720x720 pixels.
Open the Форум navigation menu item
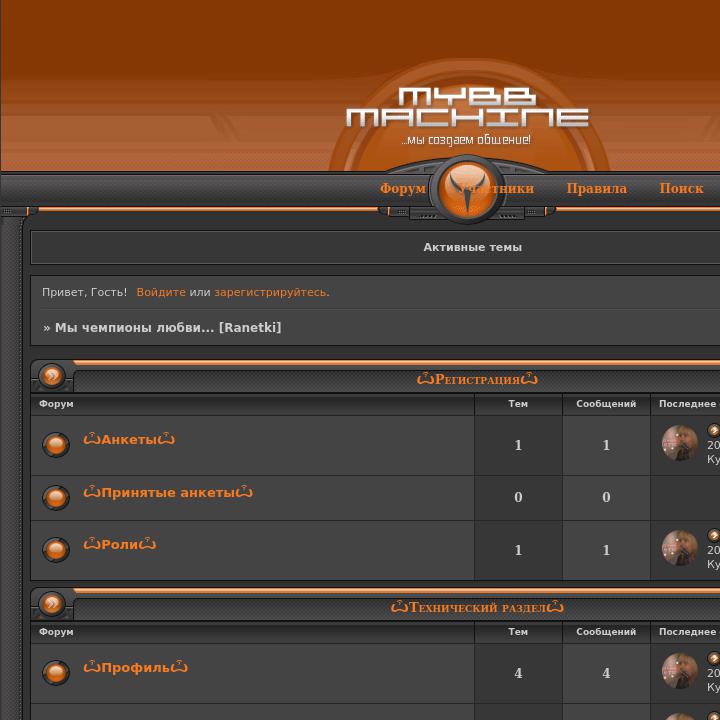403,188
